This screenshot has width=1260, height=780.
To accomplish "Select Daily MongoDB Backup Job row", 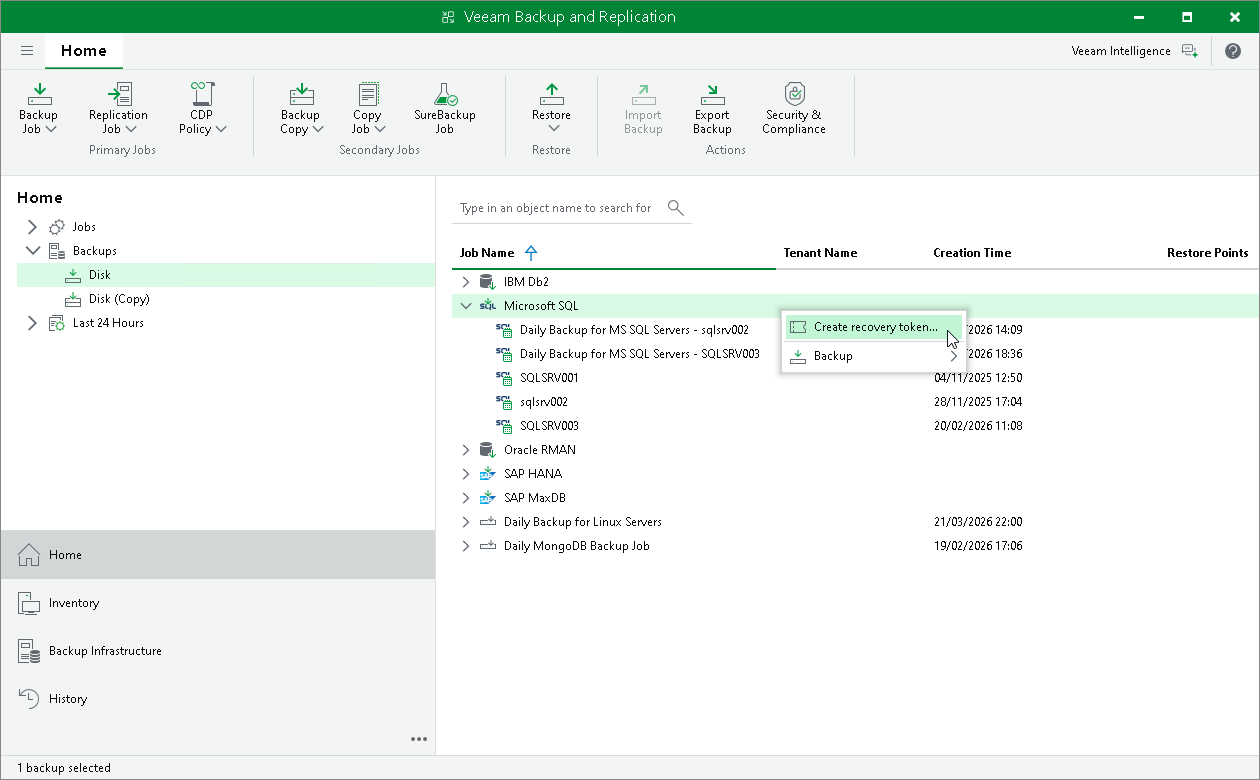I will click(855, 546).
